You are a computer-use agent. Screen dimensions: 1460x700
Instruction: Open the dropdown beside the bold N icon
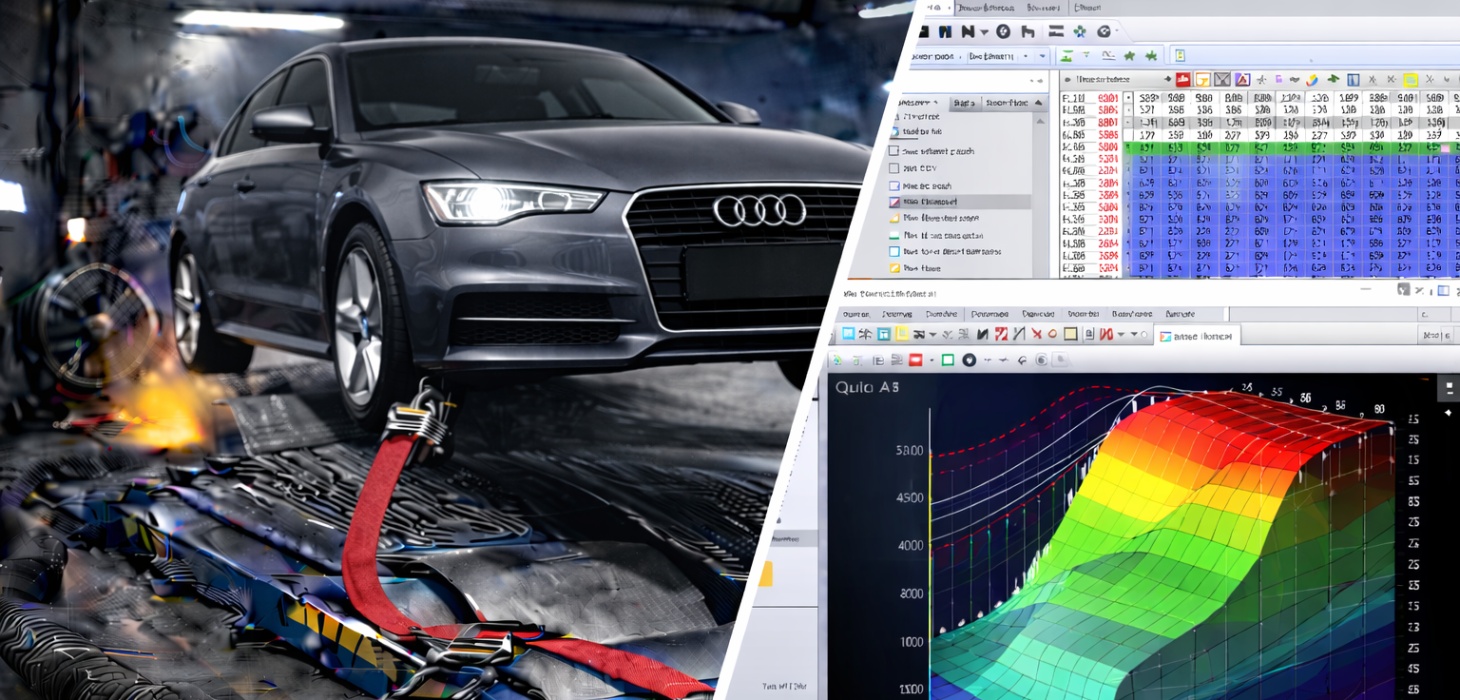coord(984,32)
